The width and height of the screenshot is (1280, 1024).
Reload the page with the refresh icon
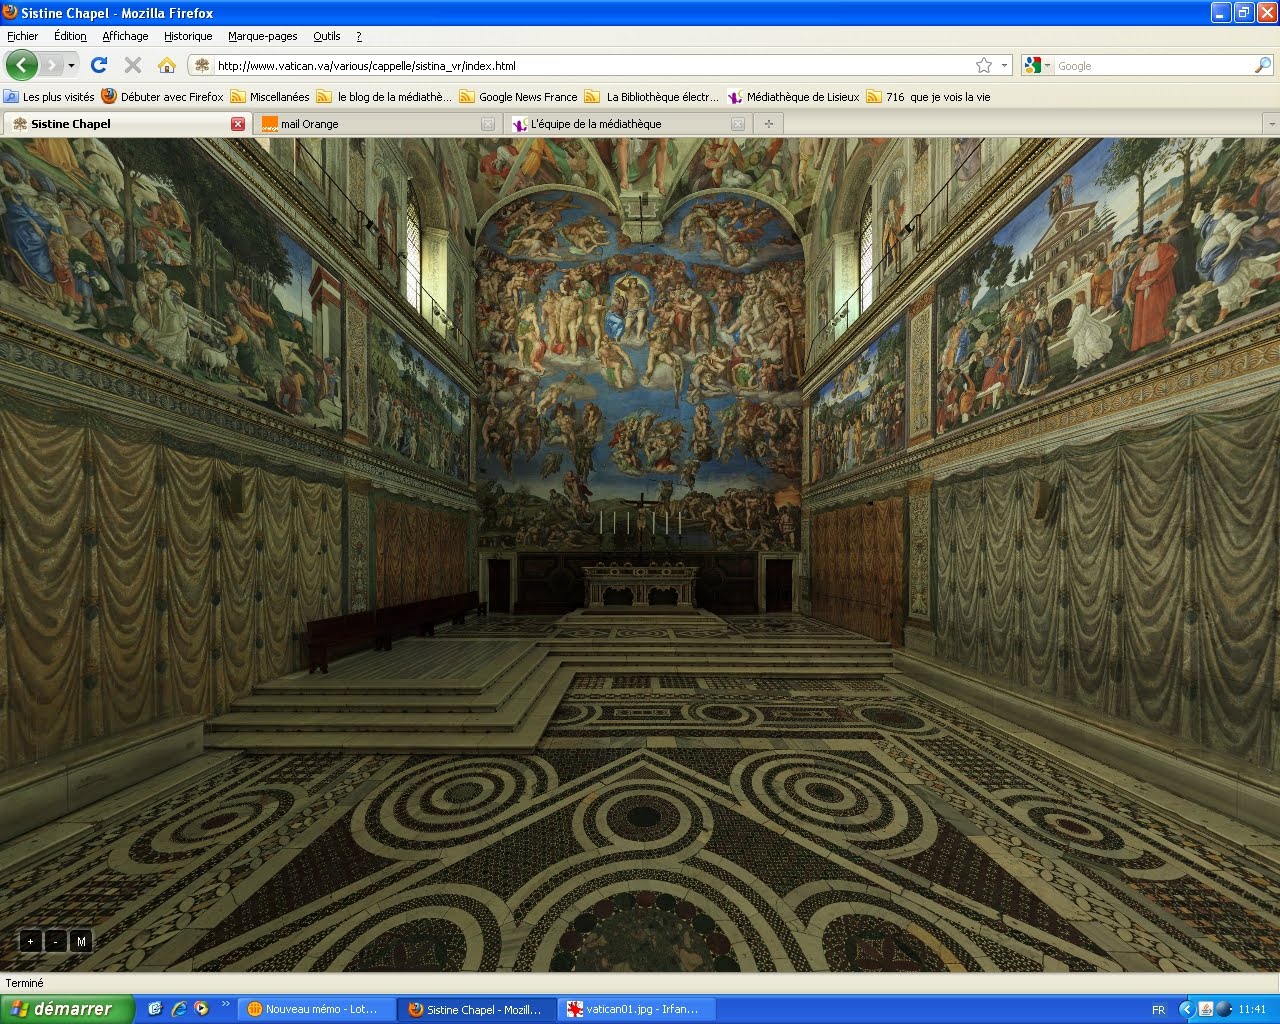98,65
